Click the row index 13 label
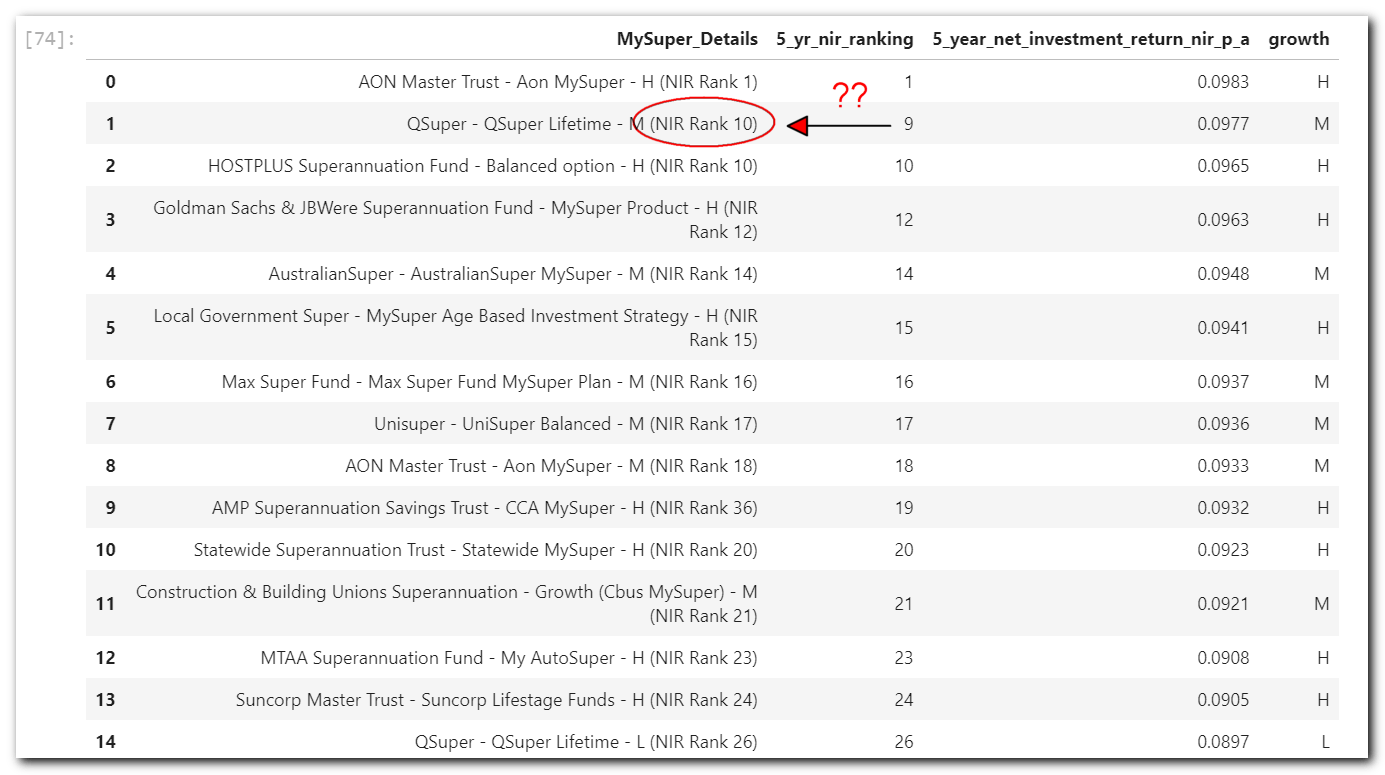Viewport: 1385px width, 775px height. pos(106,700)
